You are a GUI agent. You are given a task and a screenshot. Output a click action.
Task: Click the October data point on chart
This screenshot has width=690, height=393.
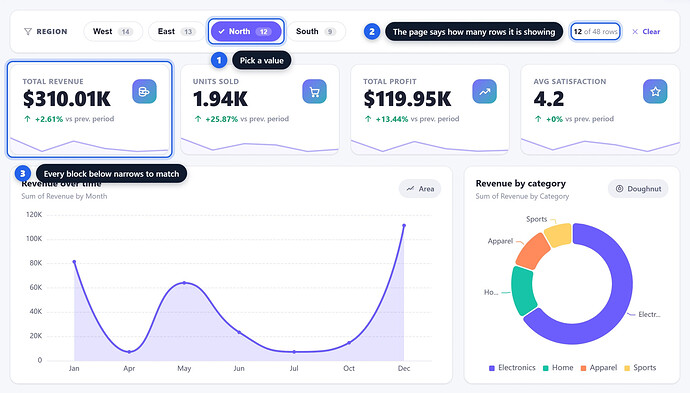pyautogui.click(x=349, y=342)
